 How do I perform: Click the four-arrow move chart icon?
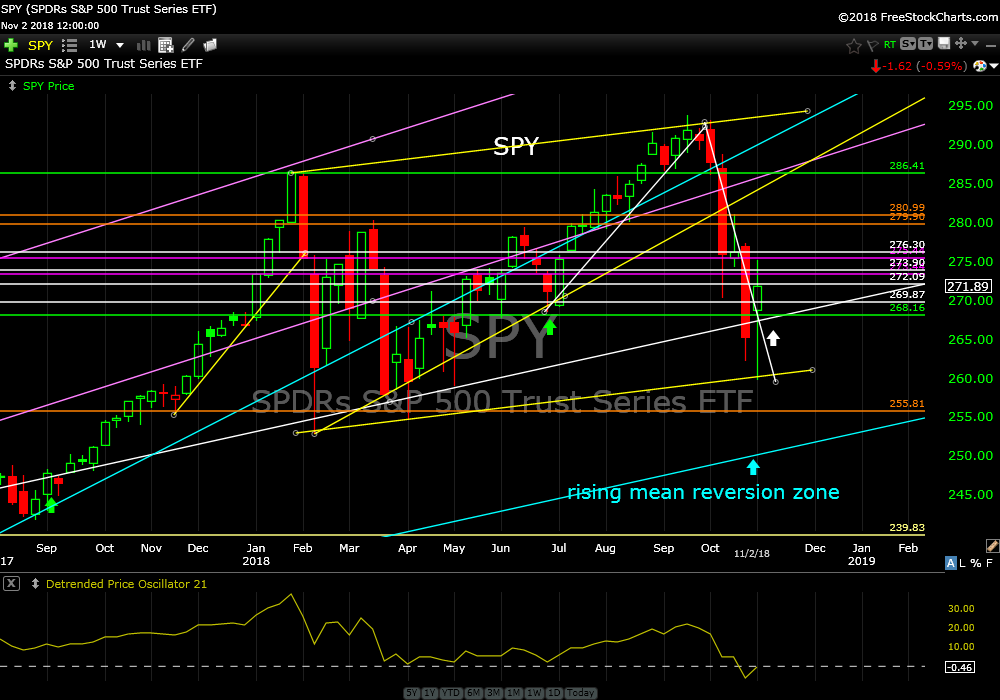pos(959,44)
